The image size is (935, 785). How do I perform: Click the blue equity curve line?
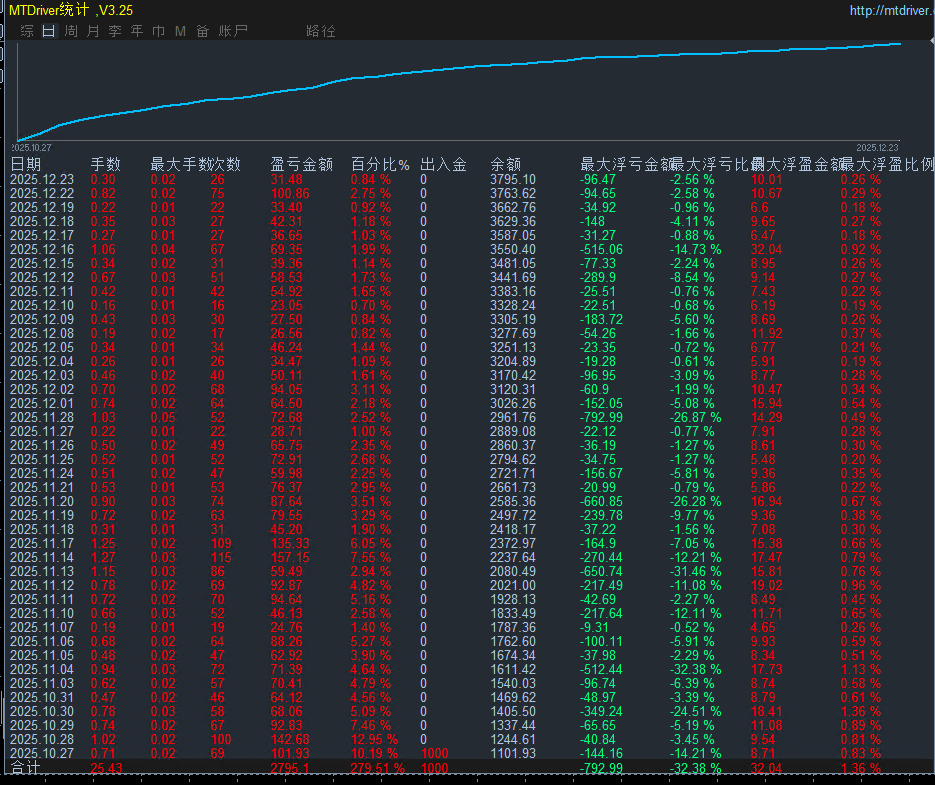click(x=459, y=69)
